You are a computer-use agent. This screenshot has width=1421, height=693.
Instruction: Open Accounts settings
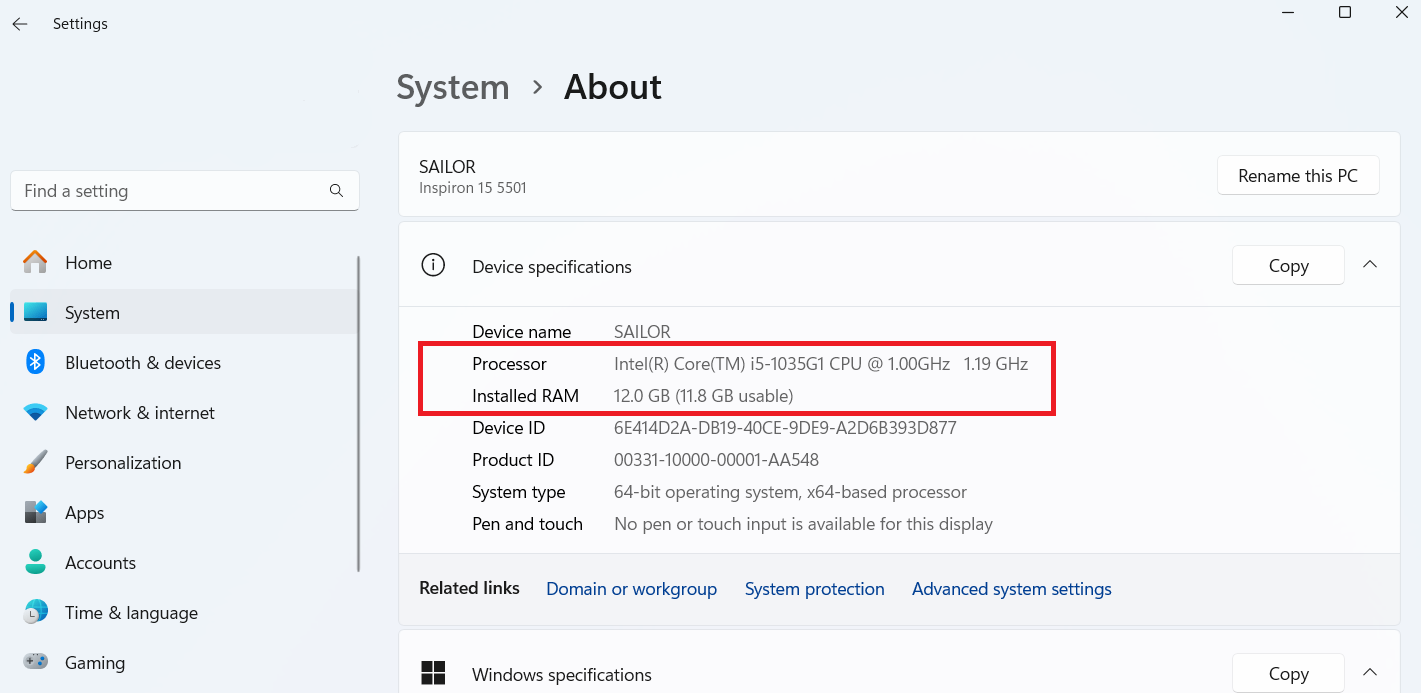click(x=184, y=562)
